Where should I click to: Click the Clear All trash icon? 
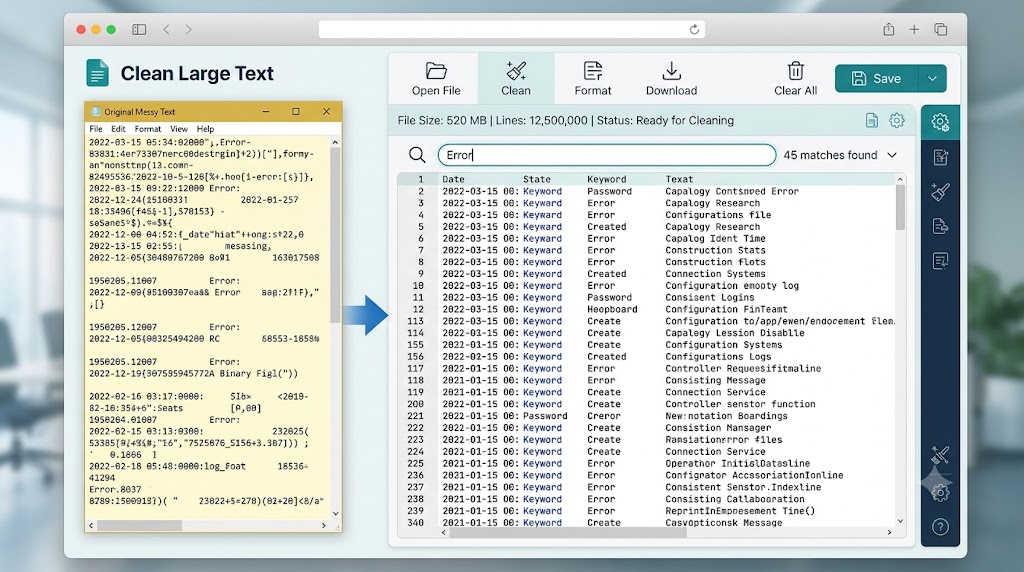click(x=795, y=71)
